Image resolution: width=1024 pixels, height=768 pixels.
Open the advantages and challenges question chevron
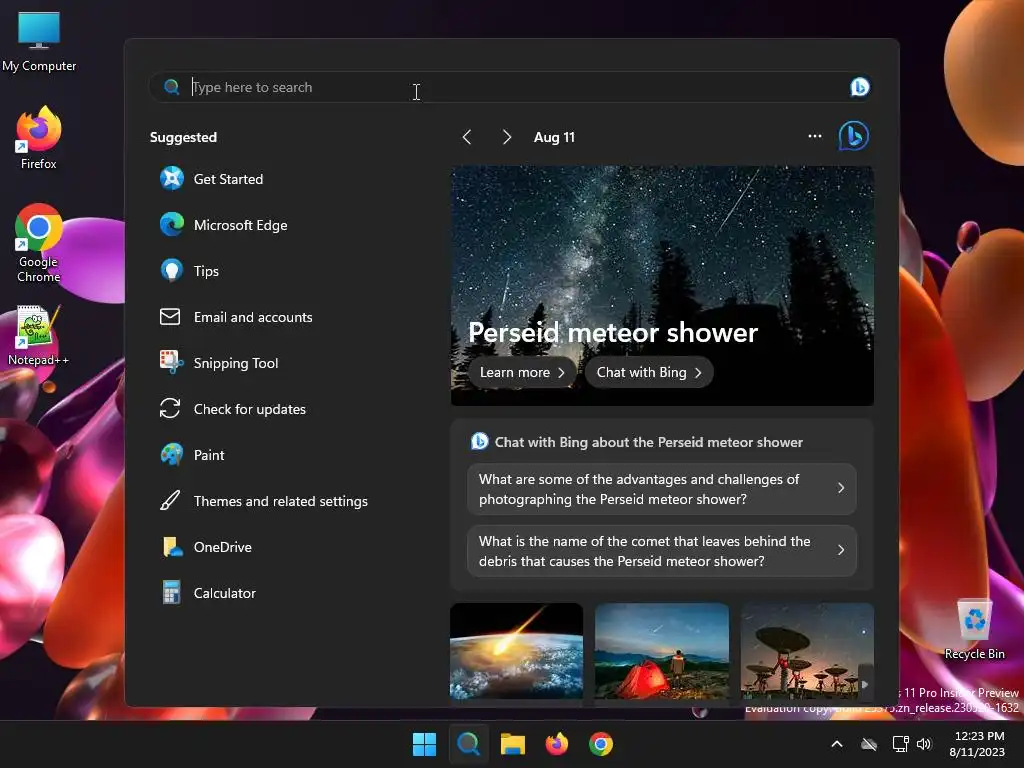tap(840, 488)
